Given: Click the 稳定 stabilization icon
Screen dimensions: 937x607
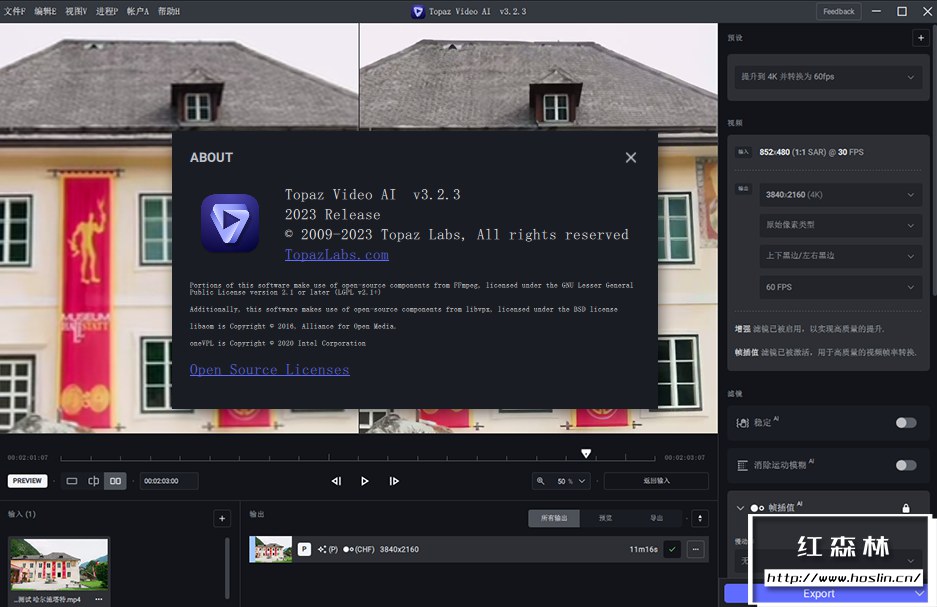Looking at the screenshot, I should [742, 423].
